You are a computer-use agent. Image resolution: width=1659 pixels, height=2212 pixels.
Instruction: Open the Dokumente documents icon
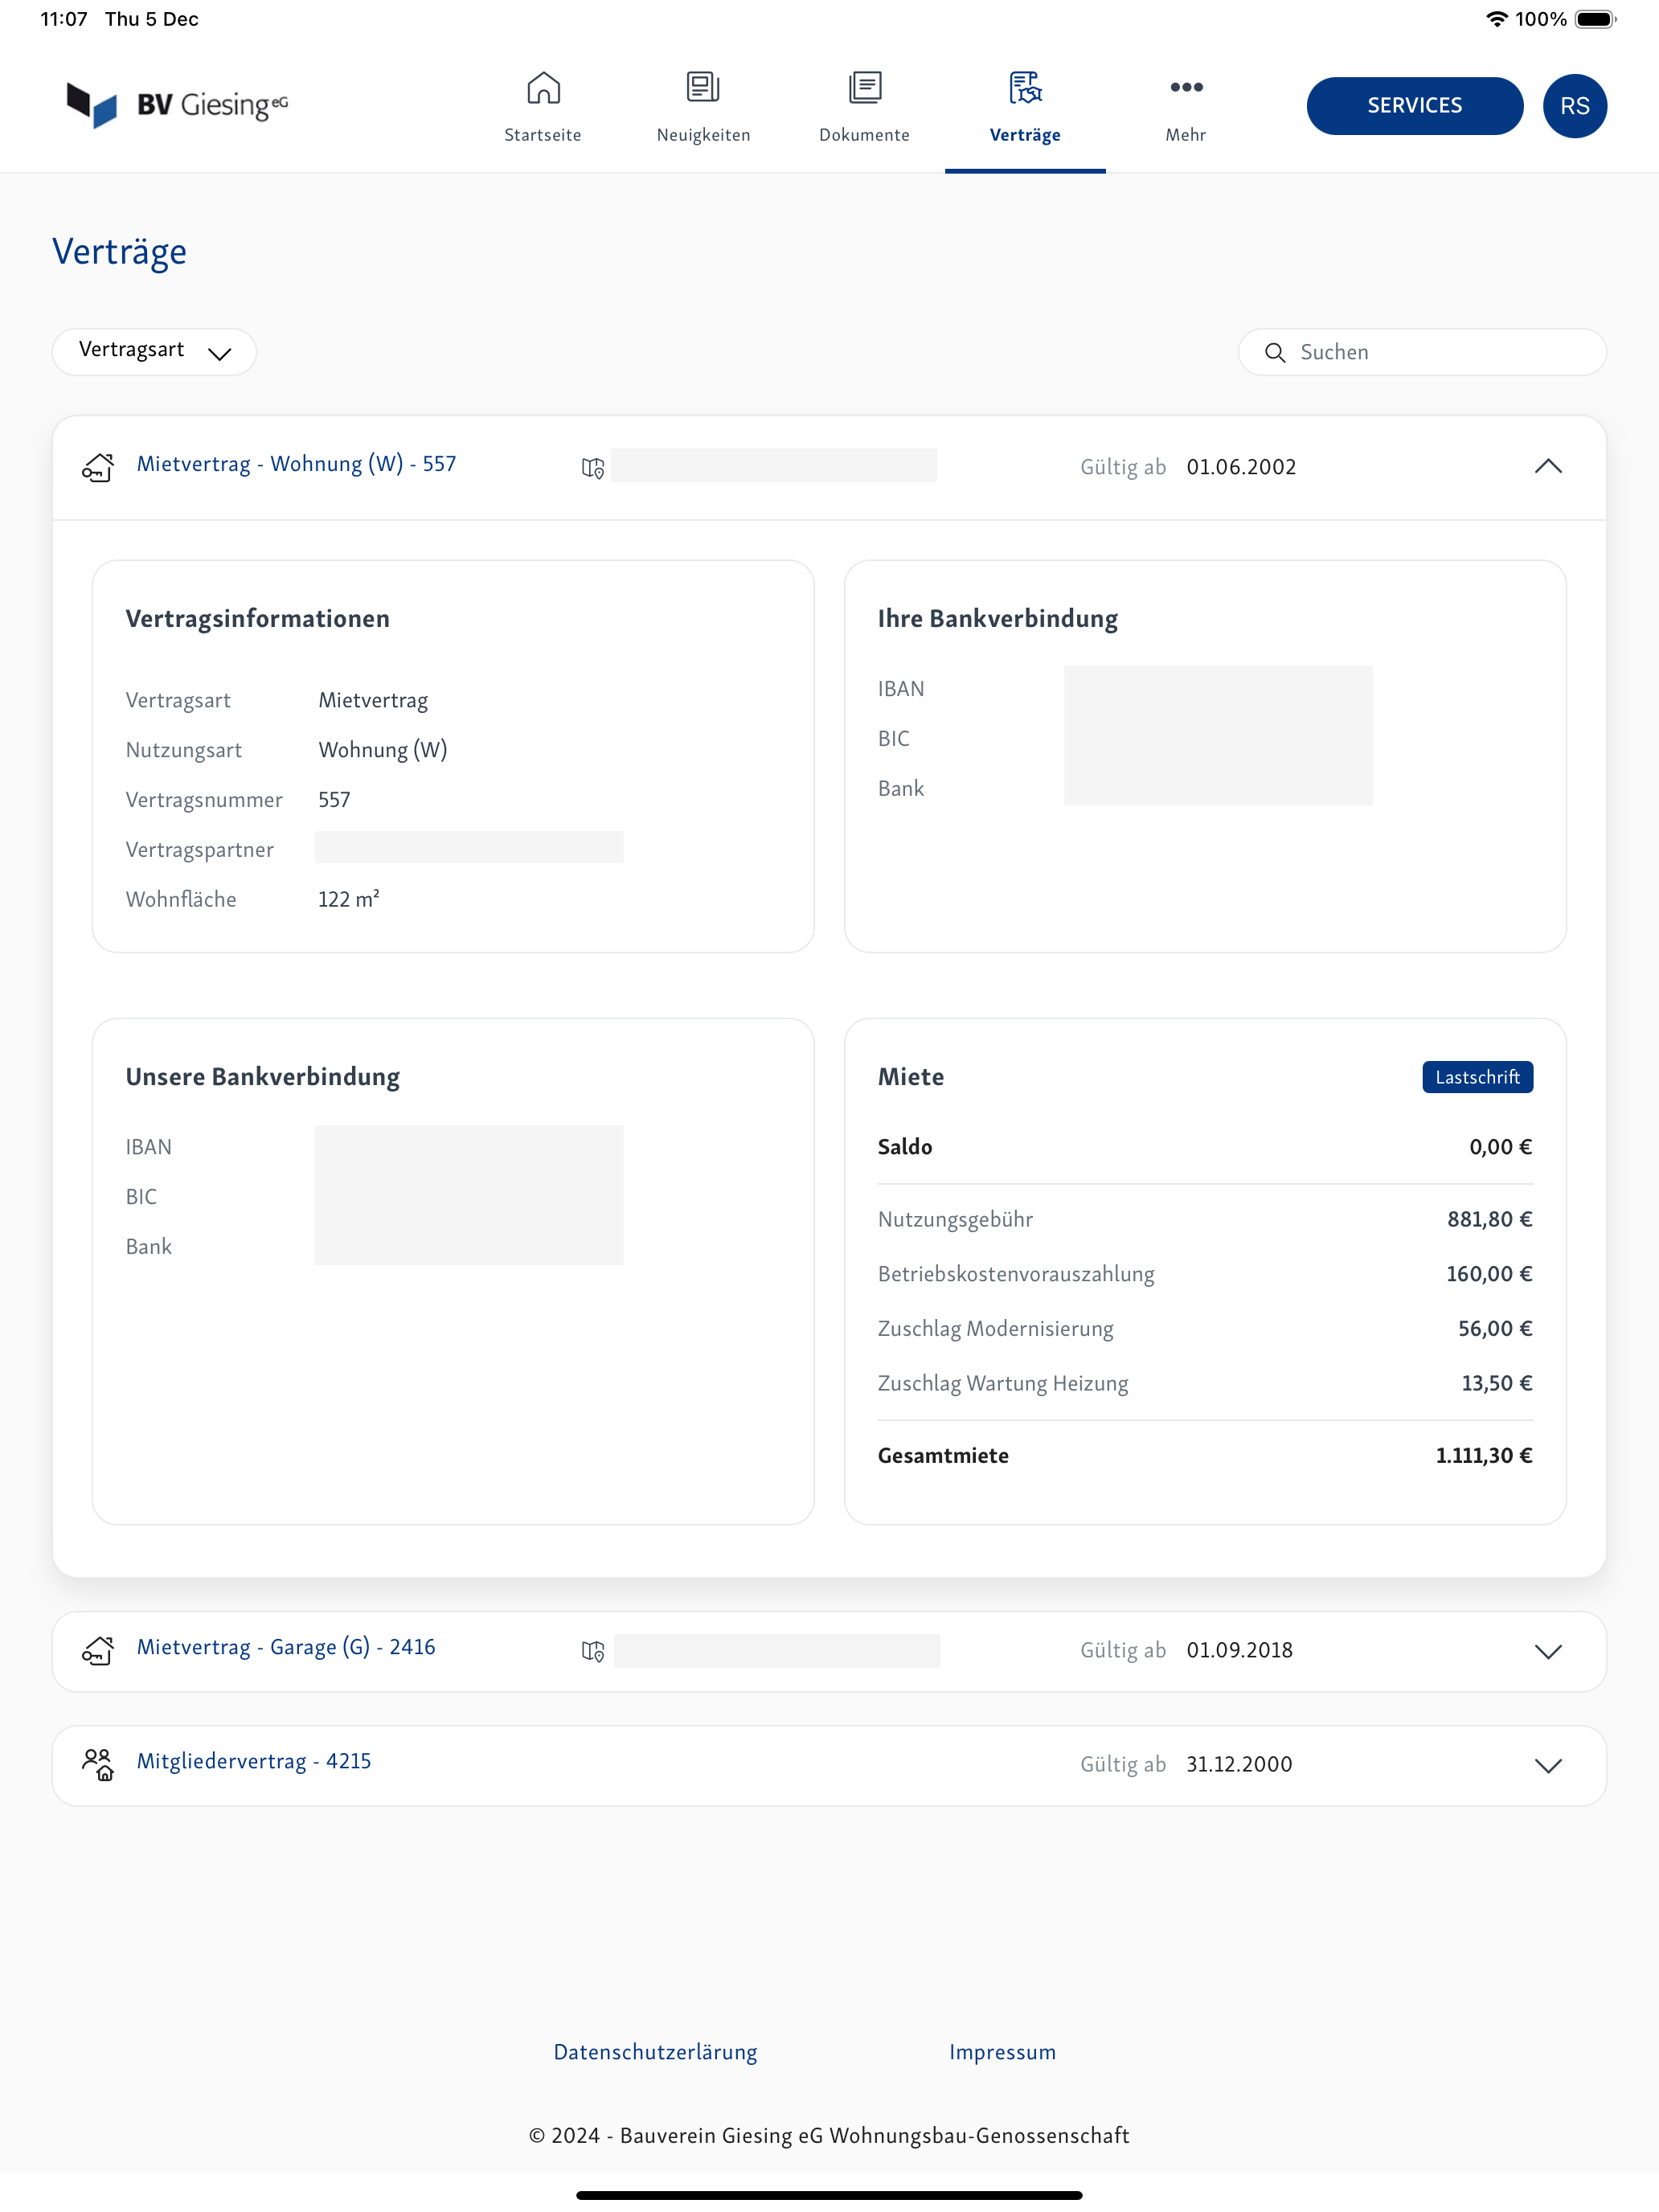[x=865, y=87]
